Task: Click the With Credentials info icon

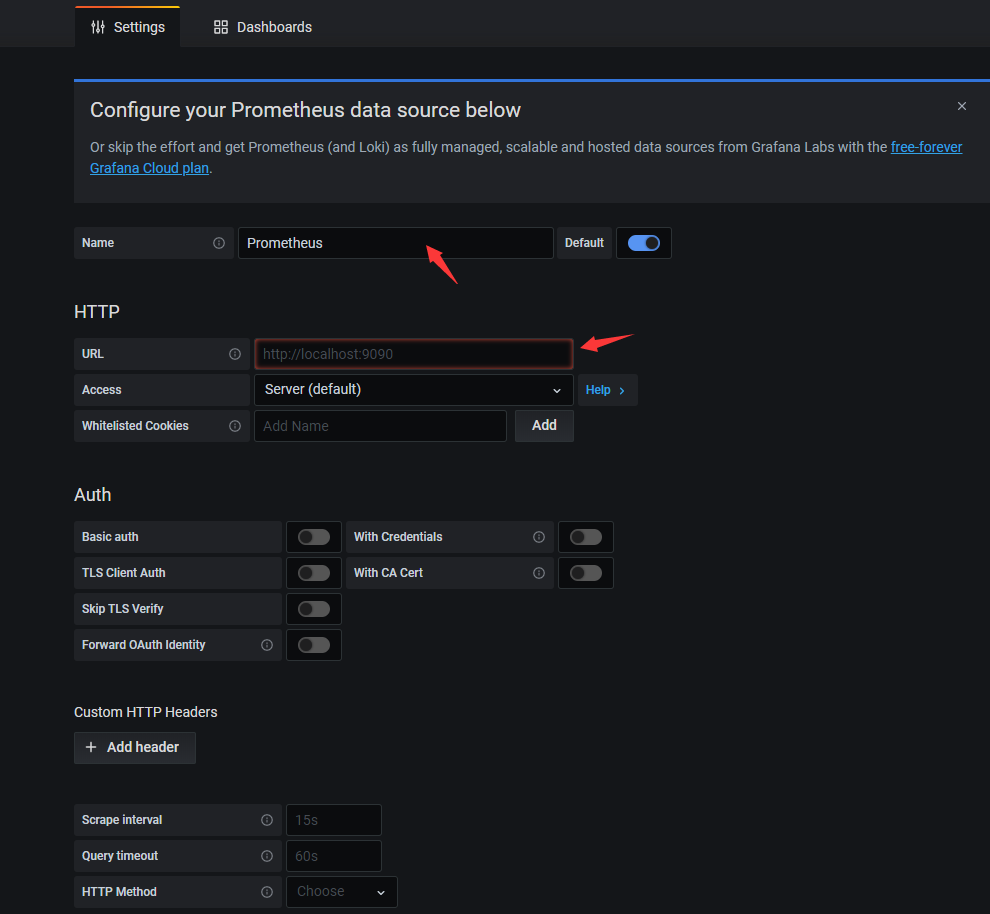Action: click(539, 537)
